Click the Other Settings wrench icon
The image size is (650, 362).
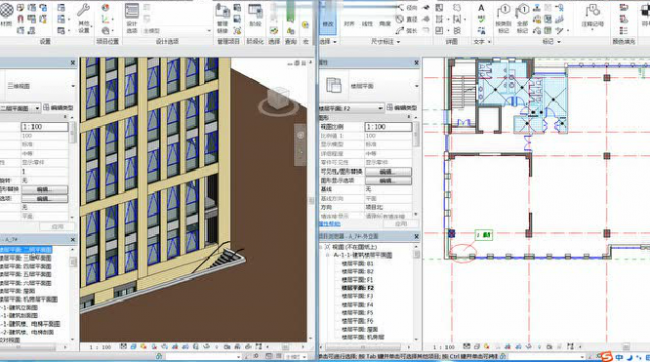pos(84,18)
